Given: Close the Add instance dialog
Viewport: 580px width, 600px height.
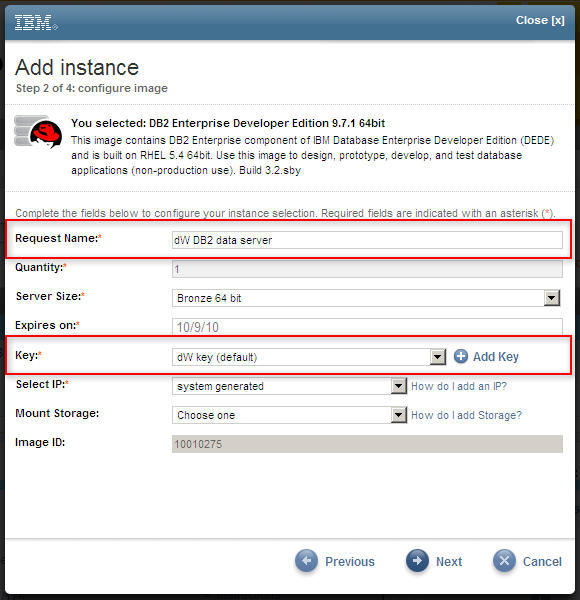Looking at the screenshot, I should click(540, 20).
